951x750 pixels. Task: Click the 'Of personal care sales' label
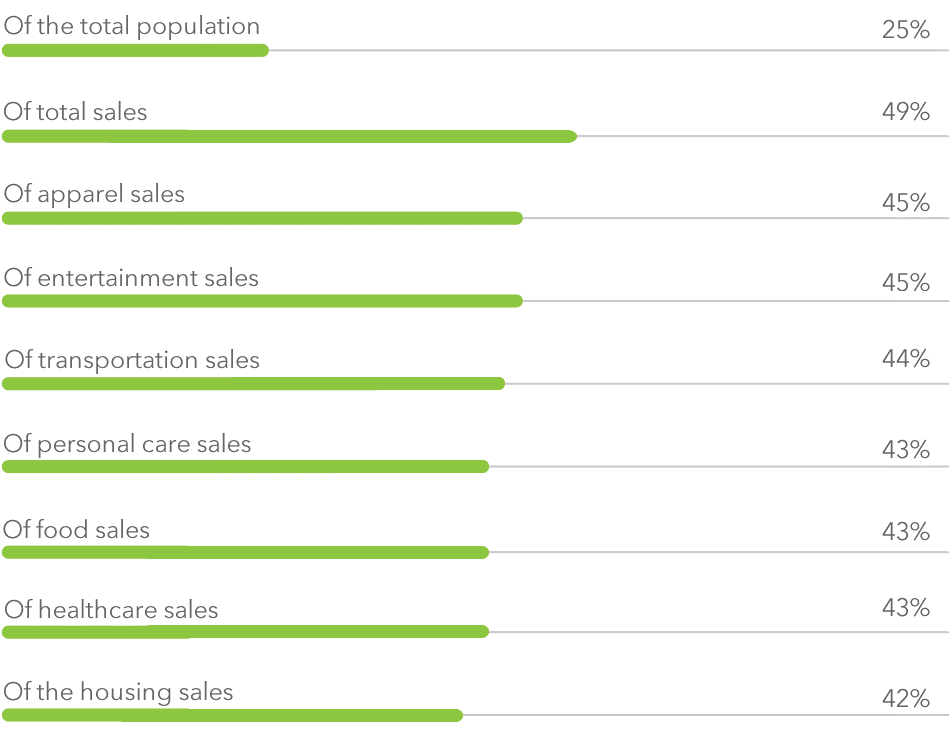tap(127, 444)
